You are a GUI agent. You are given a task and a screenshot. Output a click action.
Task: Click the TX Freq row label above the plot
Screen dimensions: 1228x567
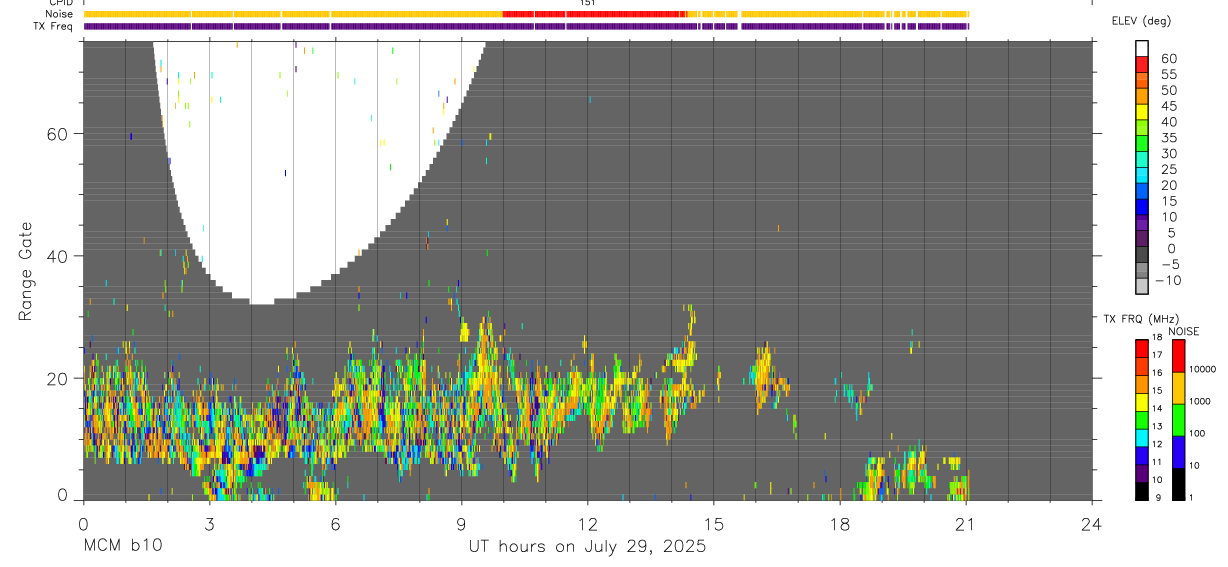[53, 26]
